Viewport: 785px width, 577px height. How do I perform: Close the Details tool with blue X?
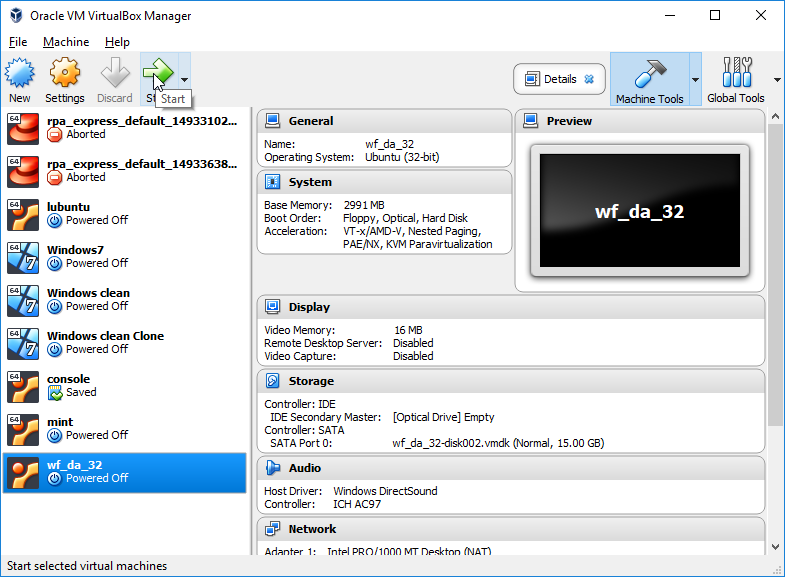click(x=589, y=79)
